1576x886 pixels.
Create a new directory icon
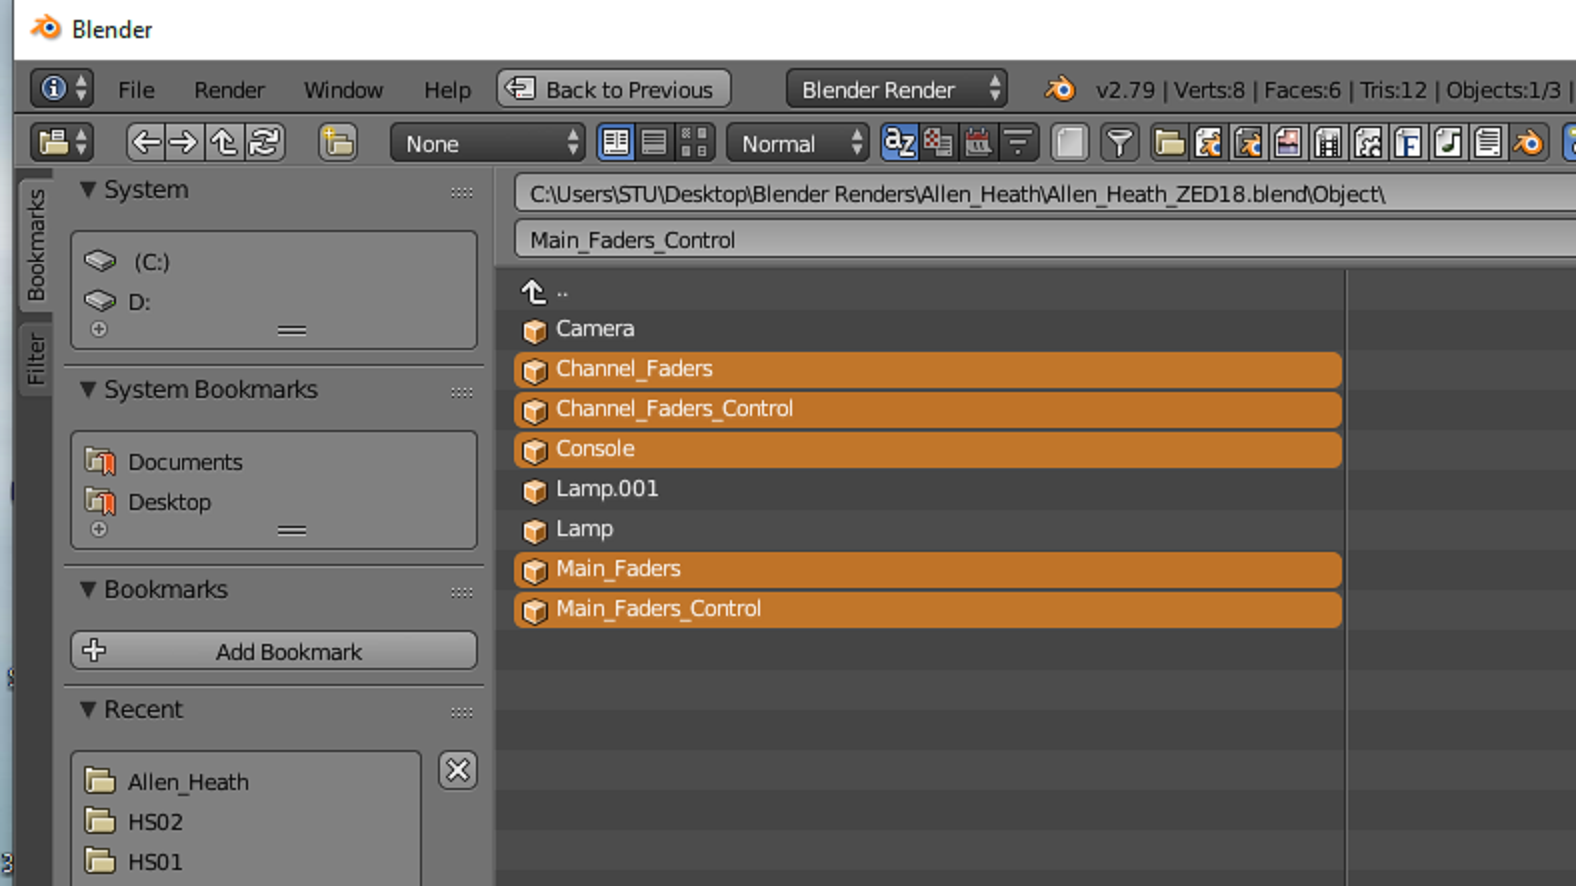click(338, 143)
